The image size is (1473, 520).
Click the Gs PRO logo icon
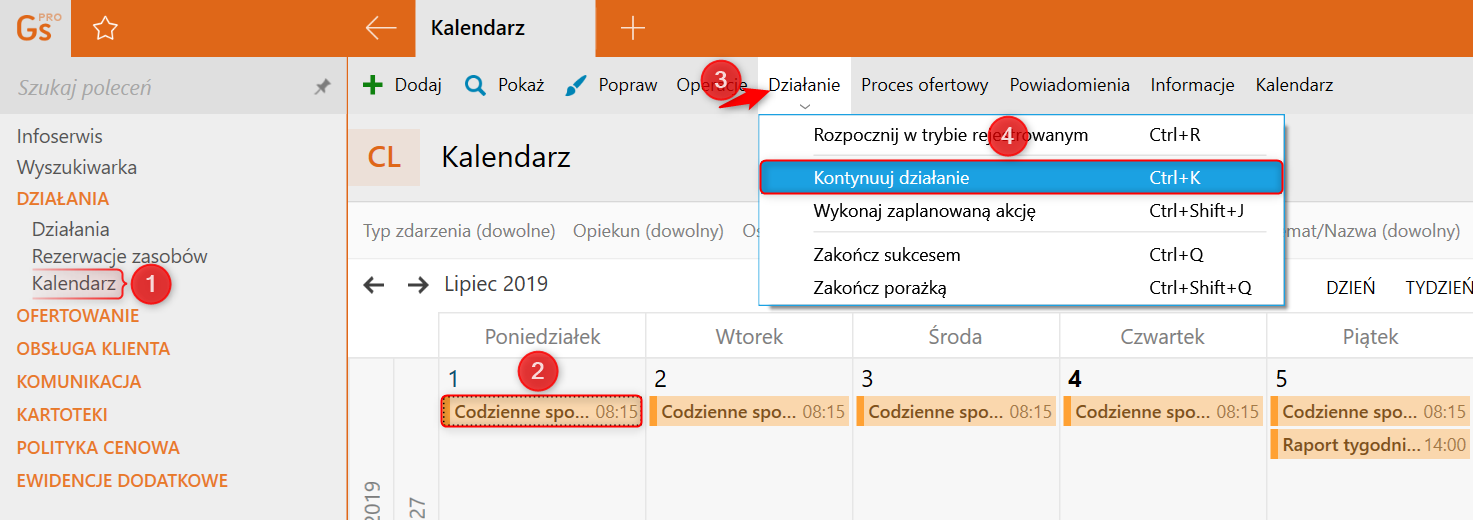point(34,27)
